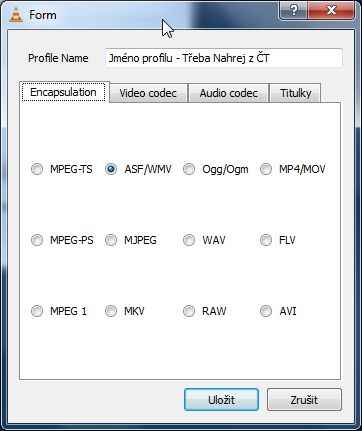This screenshot has width=362, height=431.
Task: Pick the MP4/MOV radio button
Action: click(266, 169)
